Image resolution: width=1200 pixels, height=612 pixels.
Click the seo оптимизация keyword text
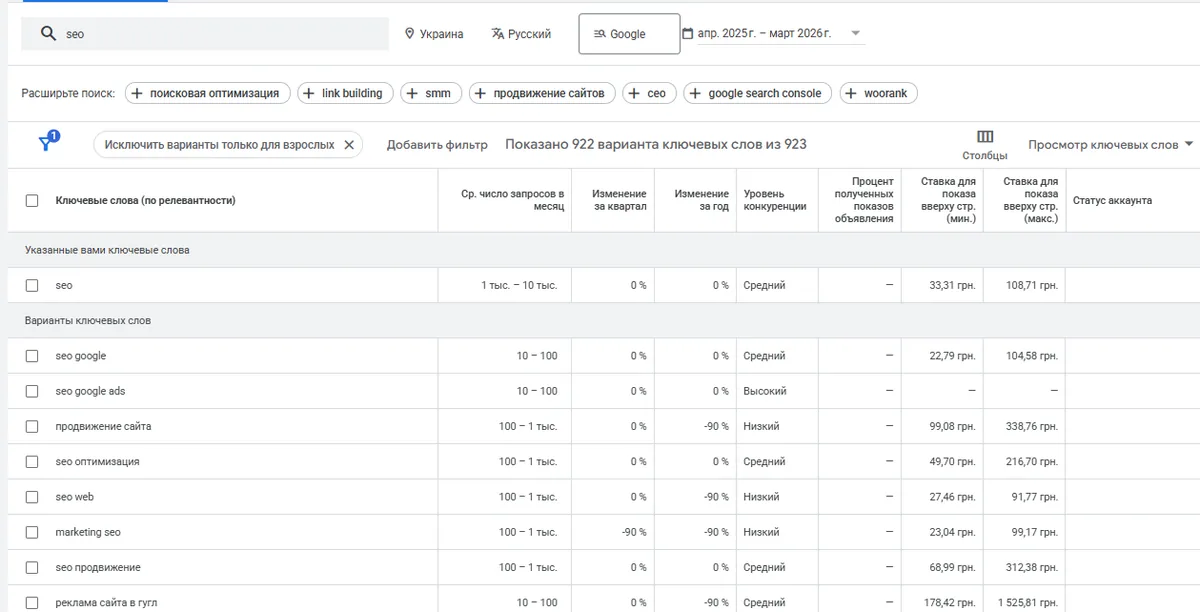97,462
